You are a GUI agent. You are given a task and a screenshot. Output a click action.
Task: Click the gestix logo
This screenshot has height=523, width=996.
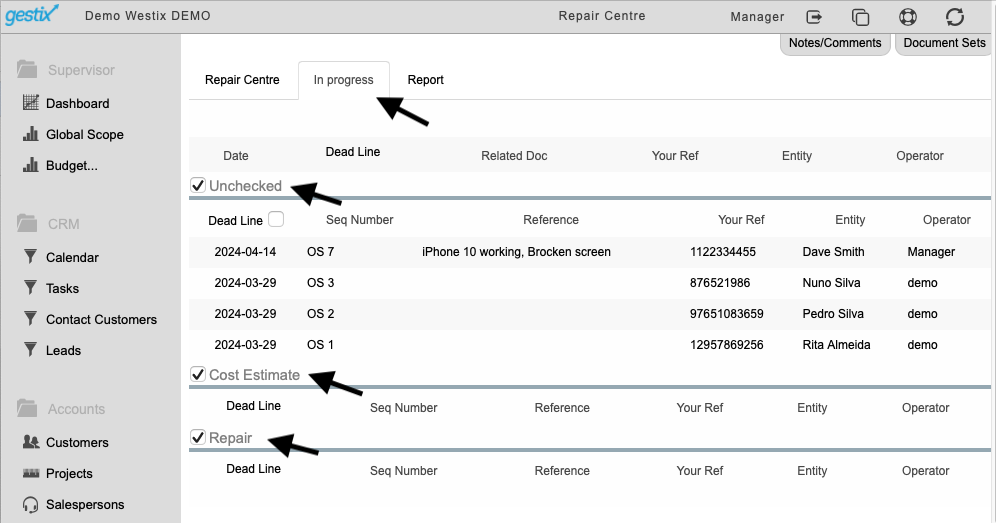point(32,14)
